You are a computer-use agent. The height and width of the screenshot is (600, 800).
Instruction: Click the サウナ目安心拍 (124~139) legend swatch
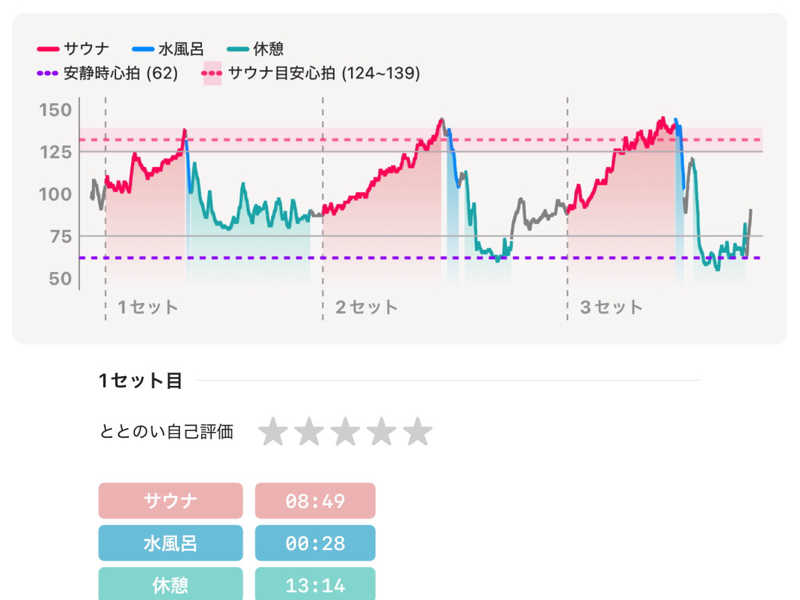tap(212, 73)
